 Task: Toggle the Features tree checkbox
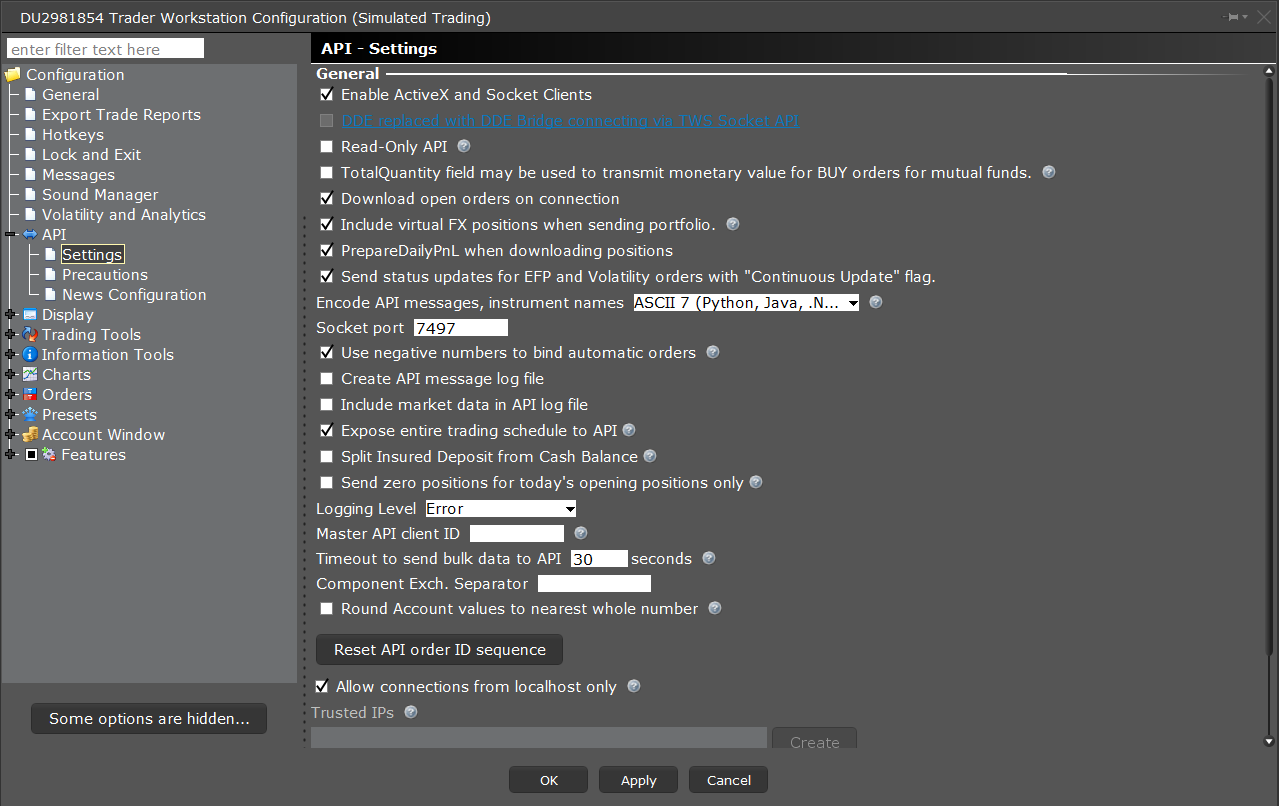31,455
